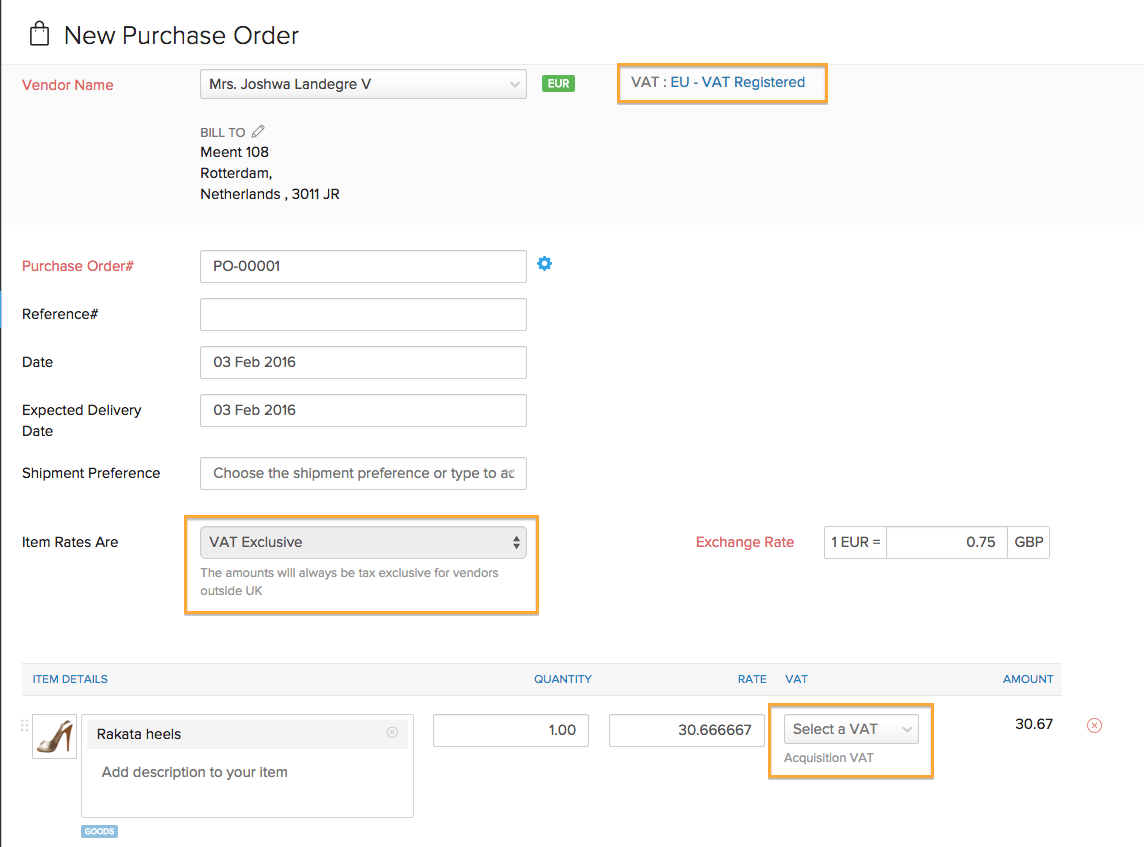The width and height of the screenshot is (1144, 847).
Task: Click the Shipment Preference field
Action: [363, 473]
